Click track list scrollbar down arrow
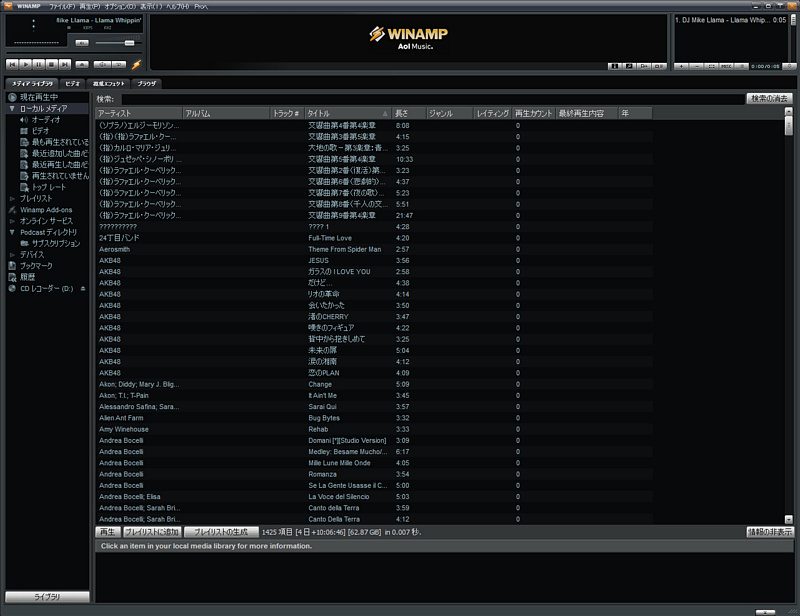 [789, 519]
